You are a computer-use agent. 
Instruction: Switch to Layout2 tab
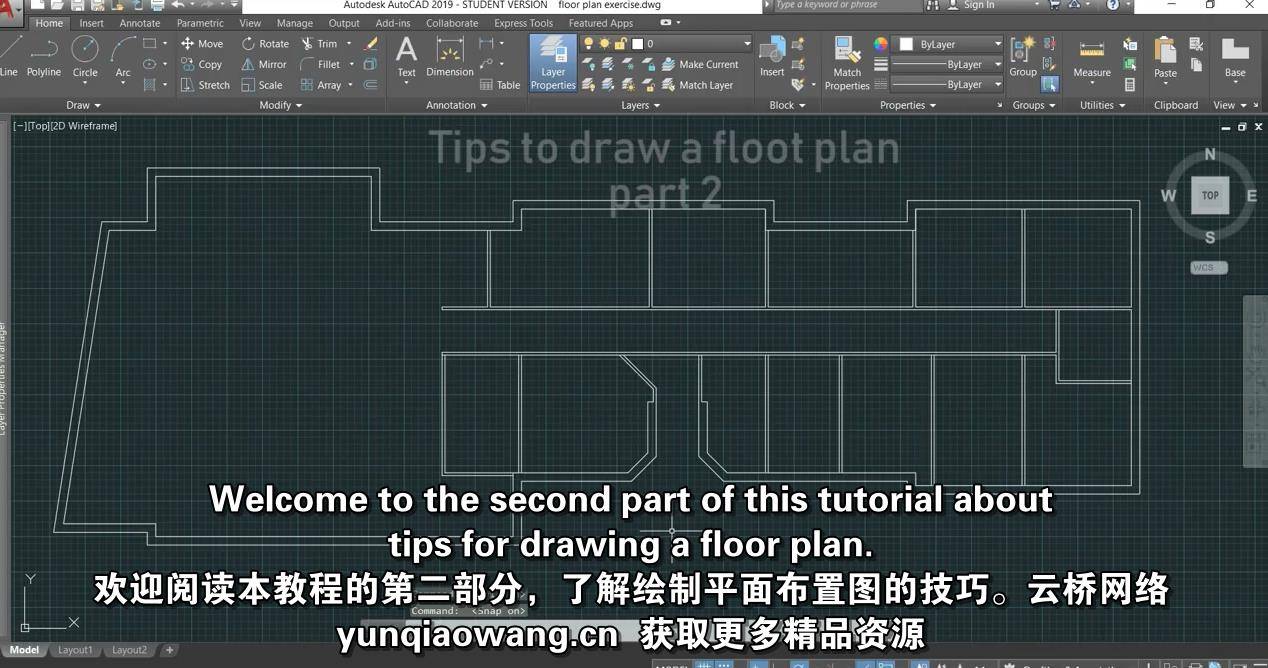click(129, 650)
